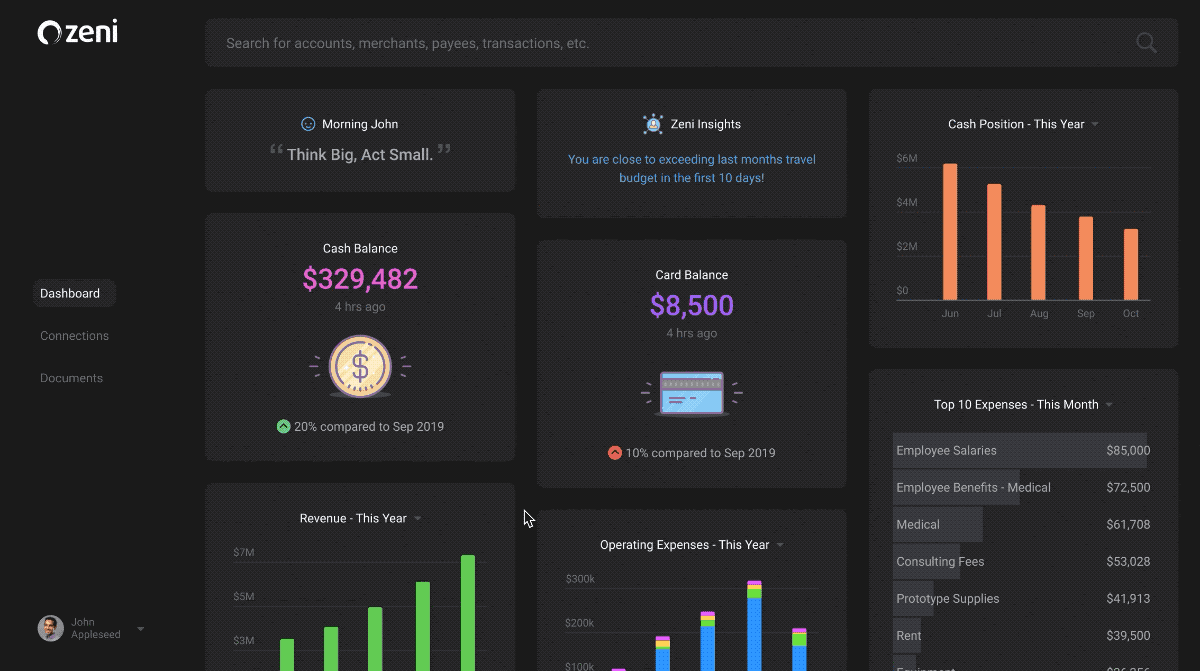This screenshot has height=671, width=1200.
Task: Click the dollar coin icon on Cash Balance card
Action: pos(360,367)
